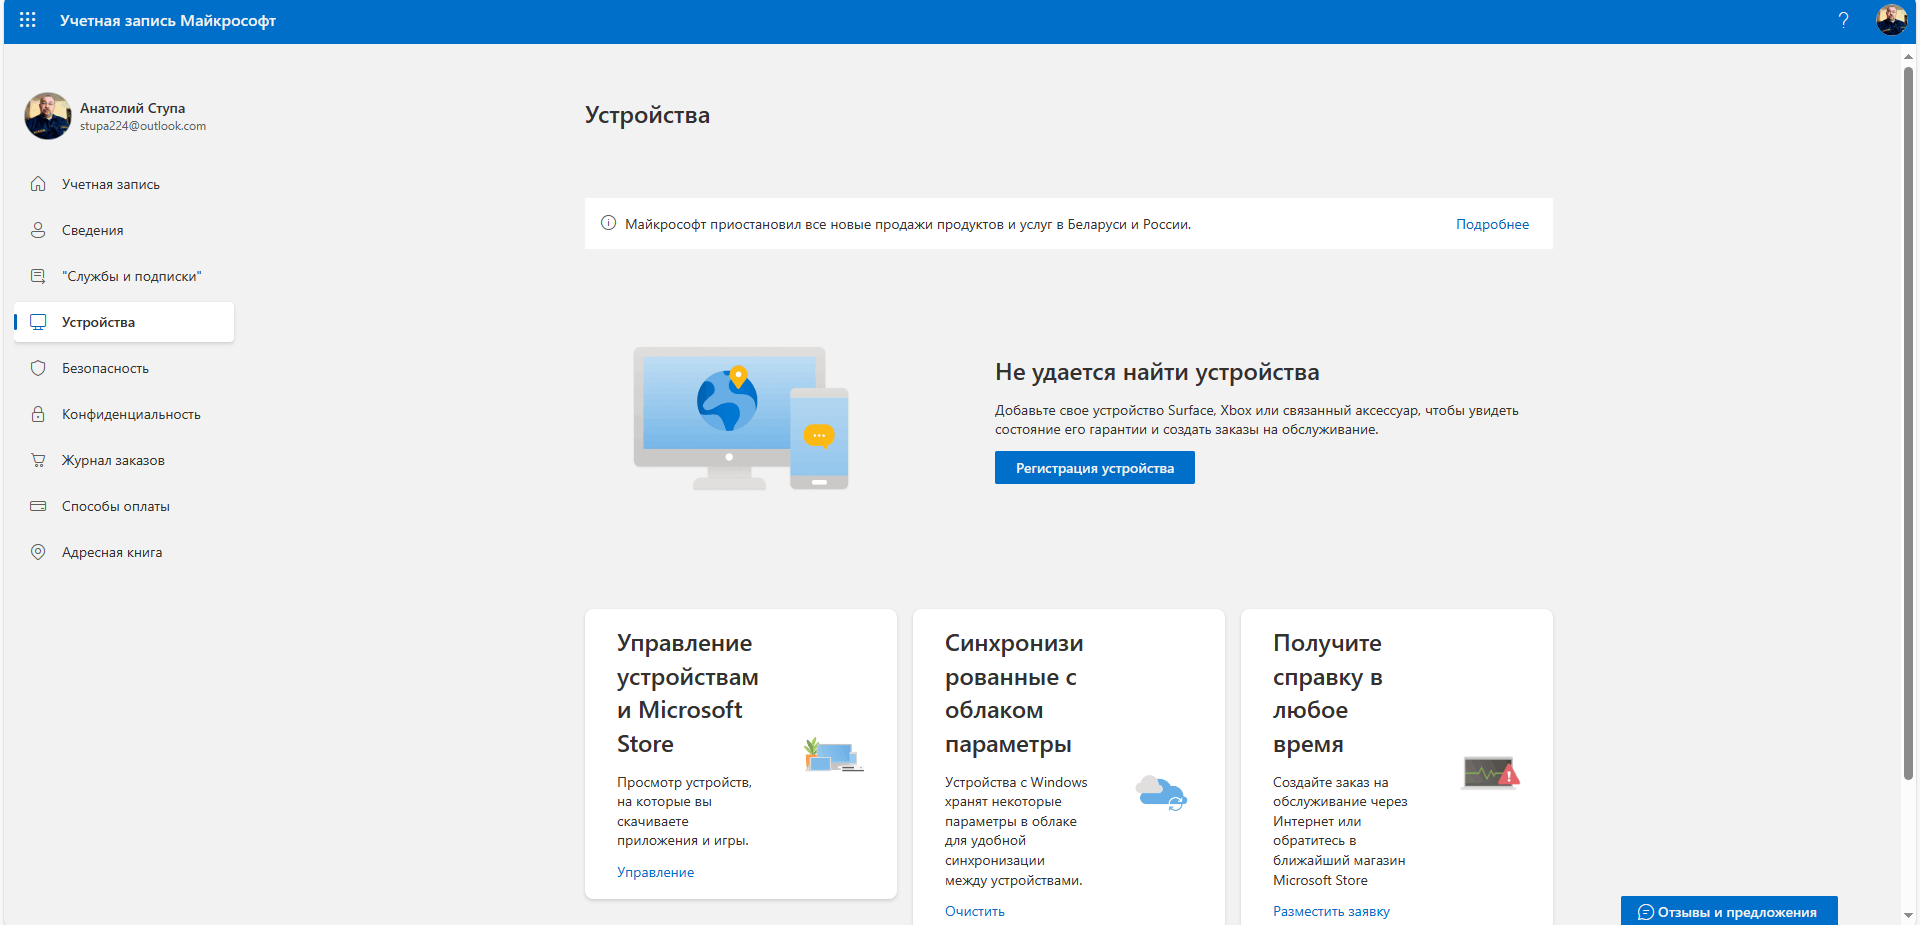Click the Очистить link

coord(975,911)
